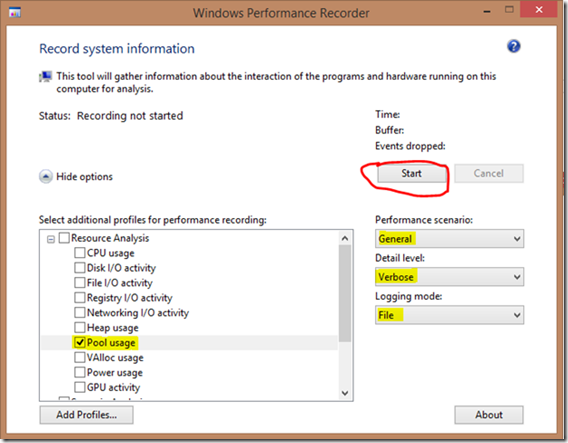Viewport: 568px width, 443px height.
Task: Open the blue help question mark icon
Action: pos(514,46)
